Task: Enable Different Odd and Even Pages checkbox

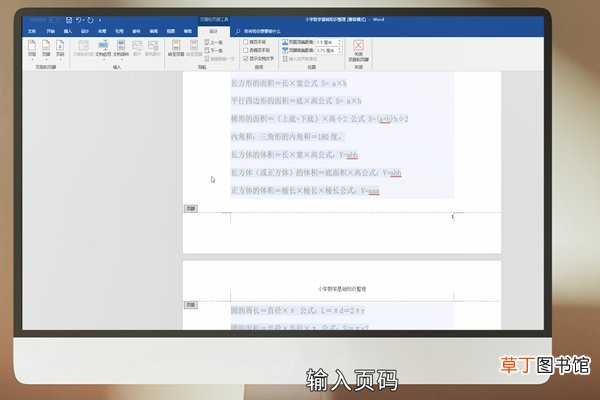Action: [246, 50]
